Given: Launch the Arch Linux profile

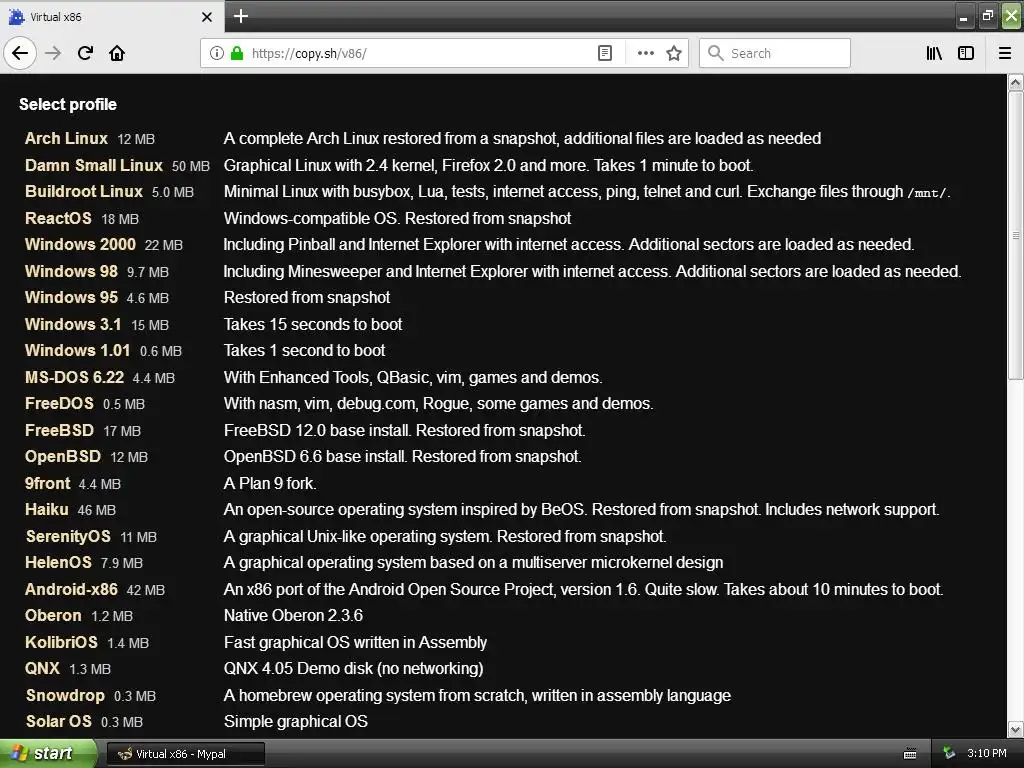Looking at the screenshot, I should pyautogui.click(x=66, y=138).
